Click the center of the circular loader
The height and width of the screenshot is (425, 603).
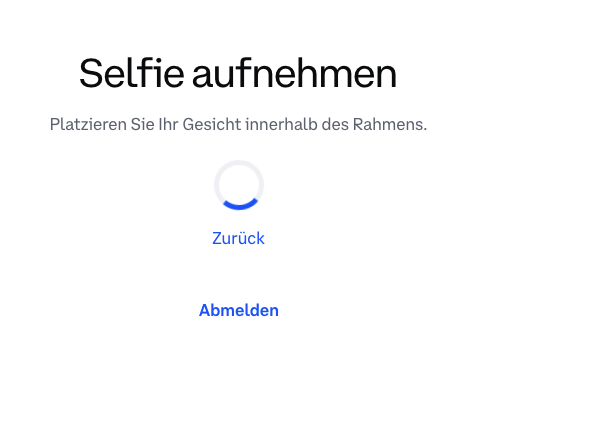coord(239,185)
